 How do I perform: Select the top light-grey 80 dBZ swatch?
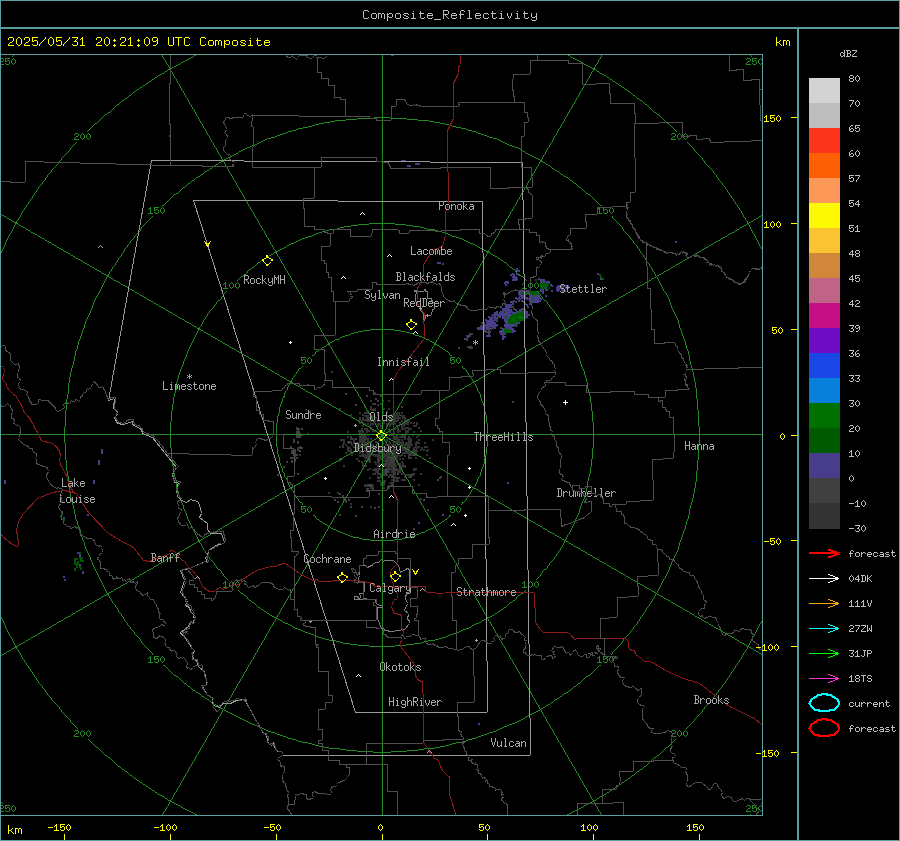(x=824, y=91)
